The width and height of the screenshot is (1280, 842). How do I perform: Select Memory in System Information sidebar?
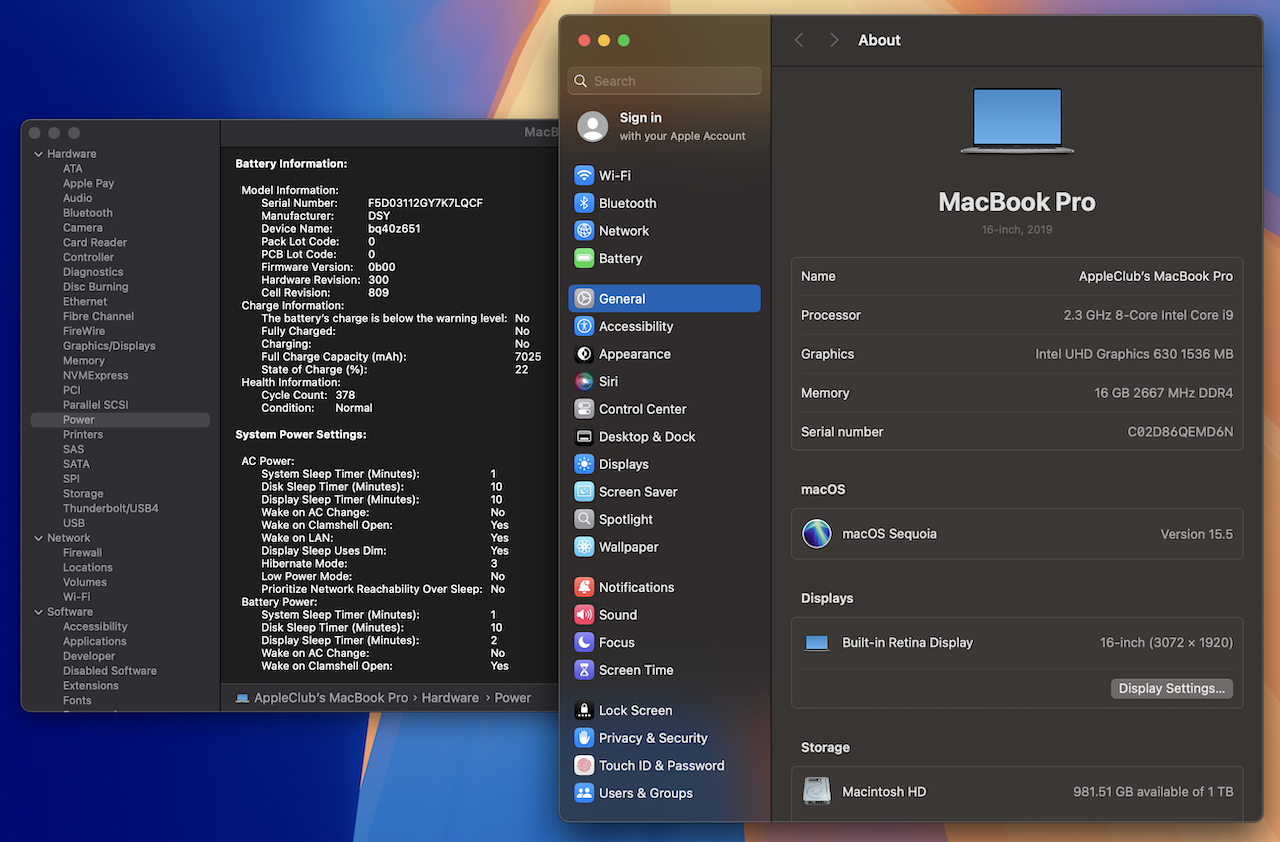(84, 361)
